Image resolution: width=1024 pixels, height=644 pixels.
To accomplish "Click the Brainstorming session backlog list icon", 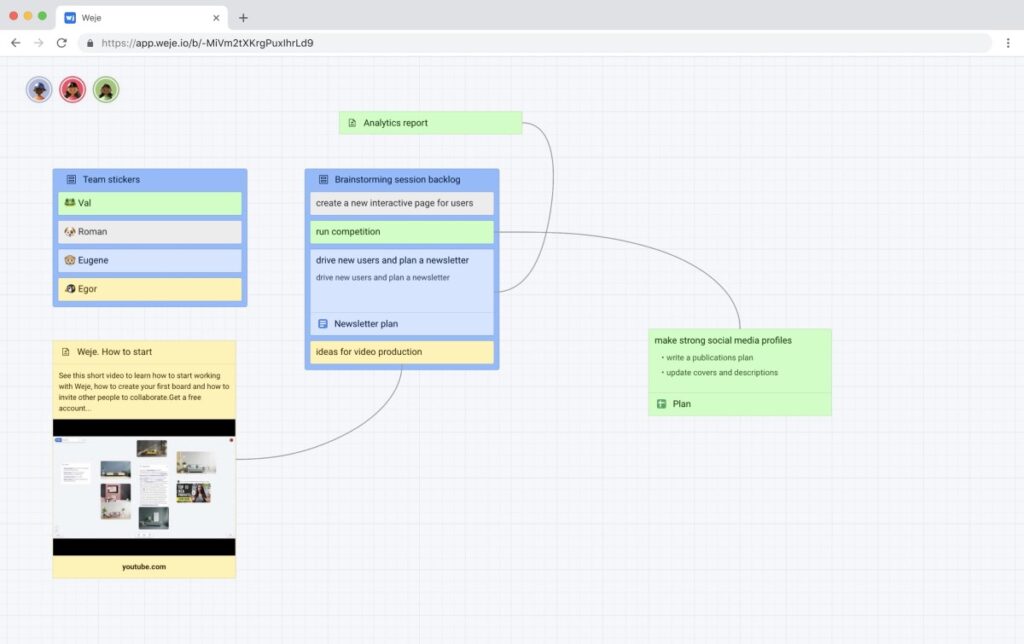I will [x=323, y=180].
